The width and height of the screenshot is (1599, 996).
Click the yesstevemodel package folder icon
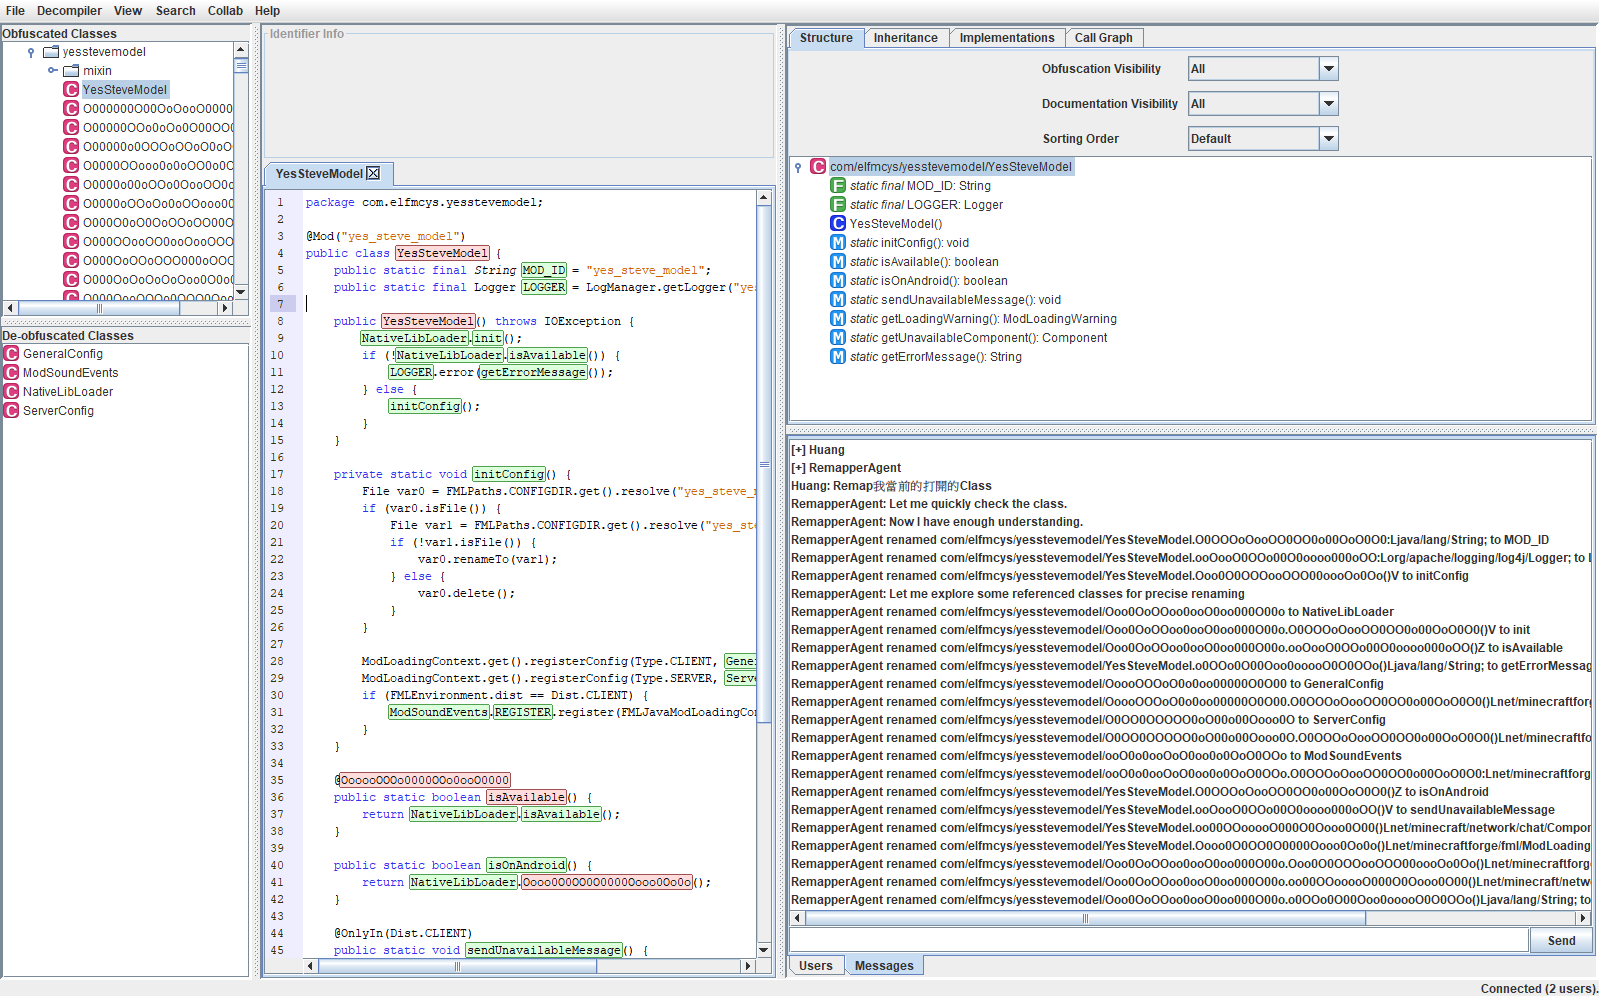51,51
